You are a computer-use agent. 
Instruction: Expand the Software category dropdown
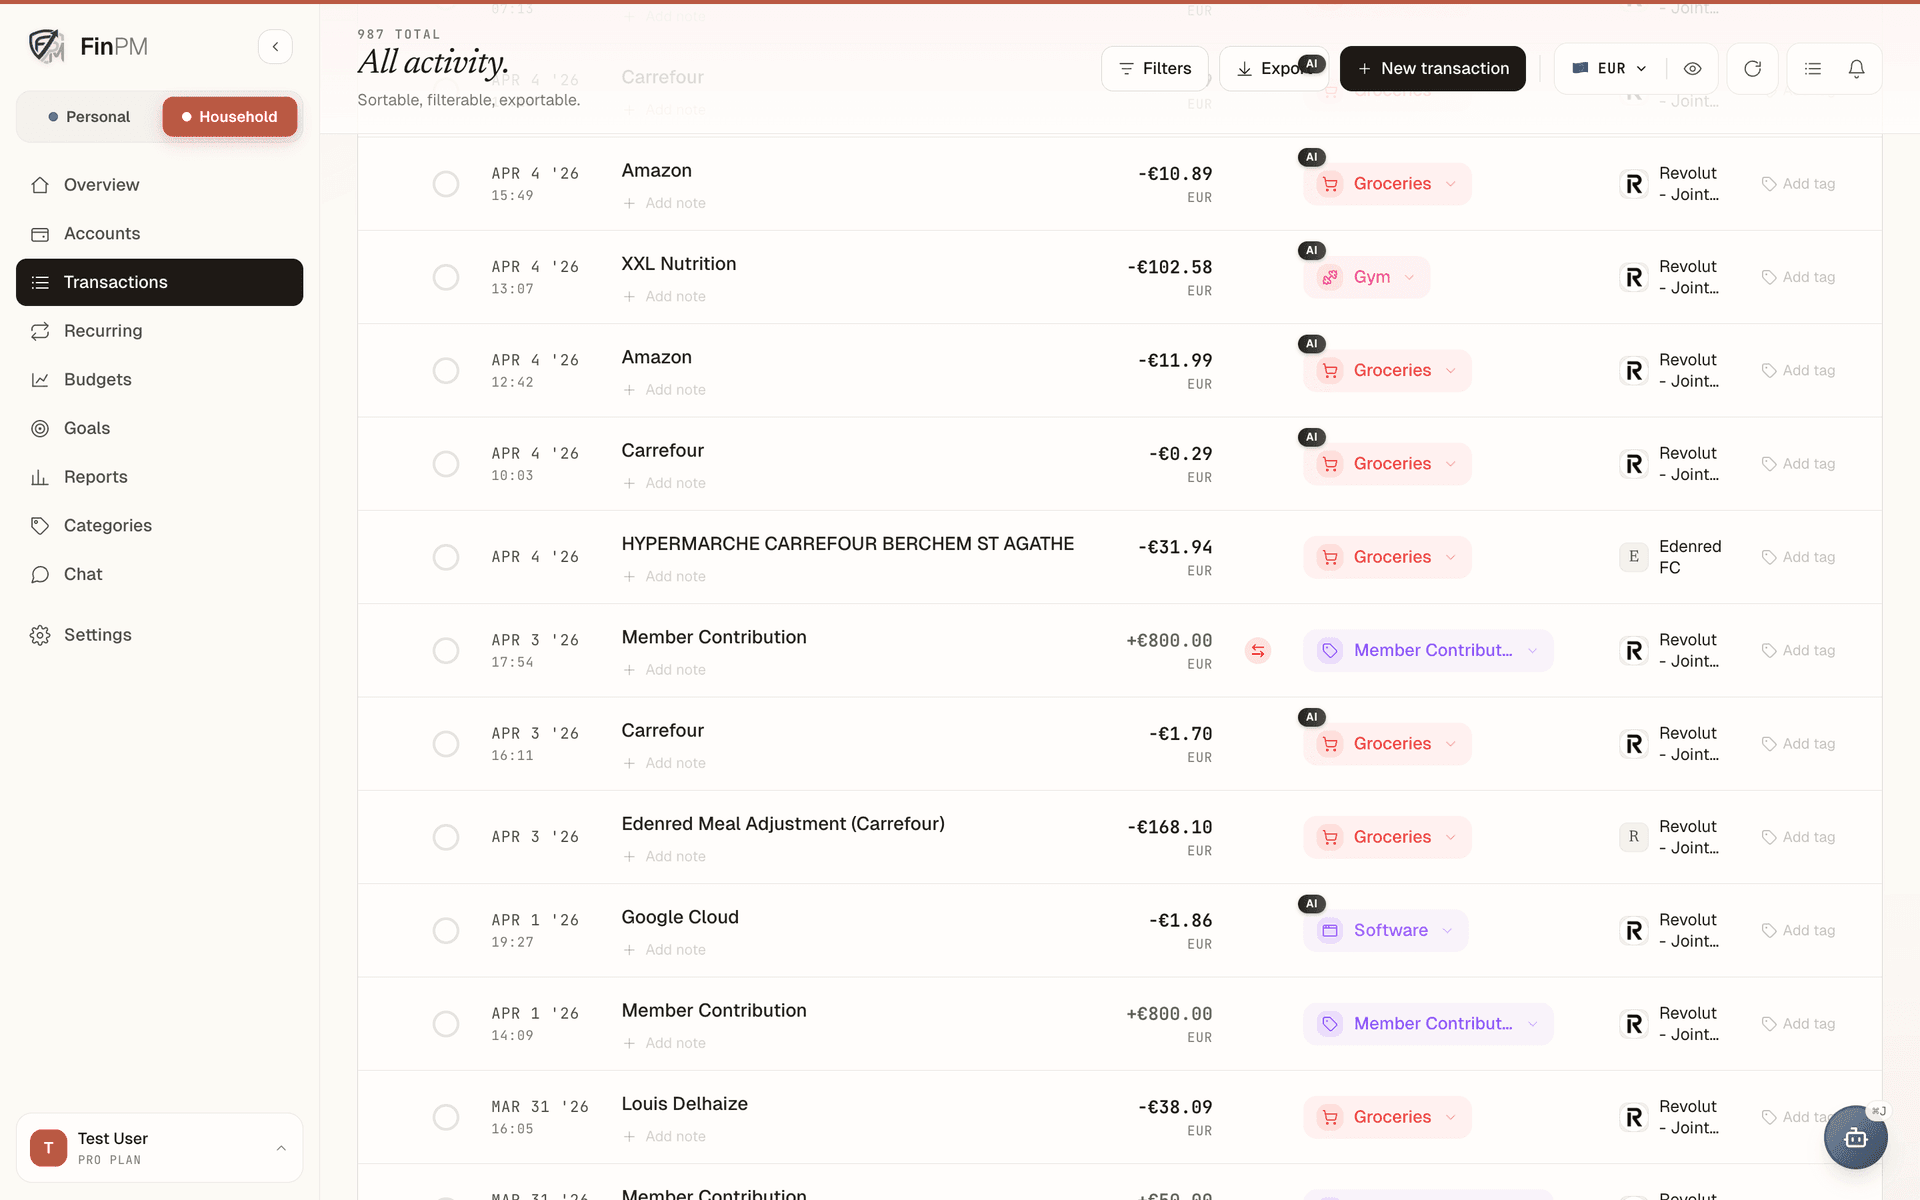pyautogui.click(x=1385, y=931)
